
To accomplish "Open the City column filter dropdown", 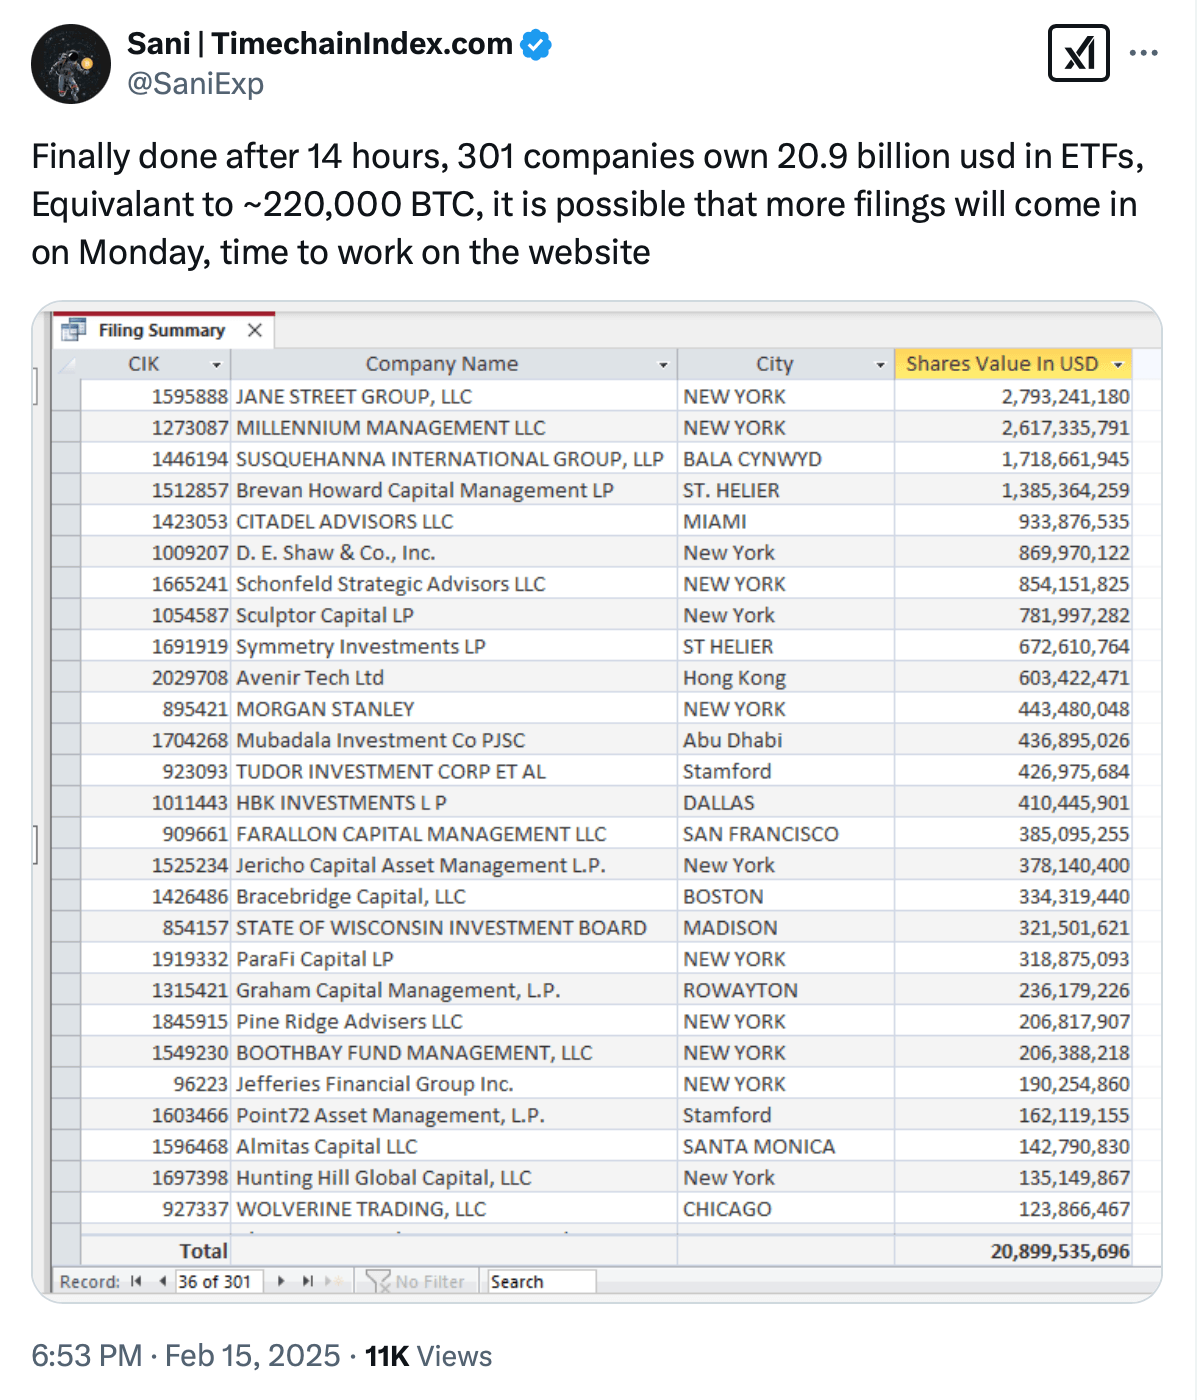I will (x=878, y=364).
